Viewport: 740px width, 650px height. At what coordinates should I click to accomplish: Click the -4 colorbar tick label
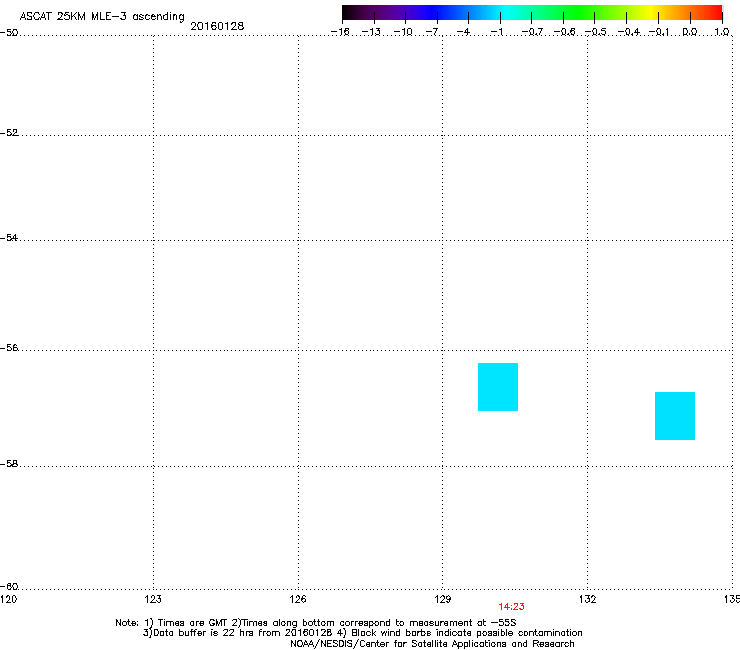(x=463, y=32)
